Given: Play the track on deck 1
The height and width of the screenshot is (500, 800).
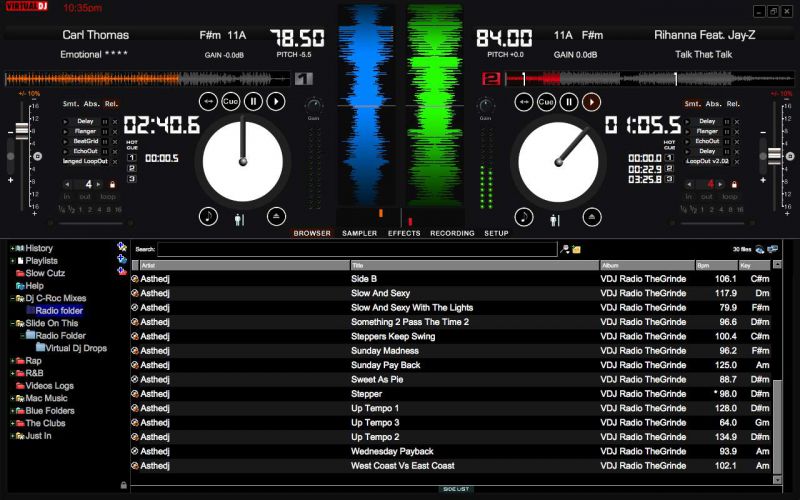Looking at the screenshot, I should pyautogui.click(x=276, y=102).
